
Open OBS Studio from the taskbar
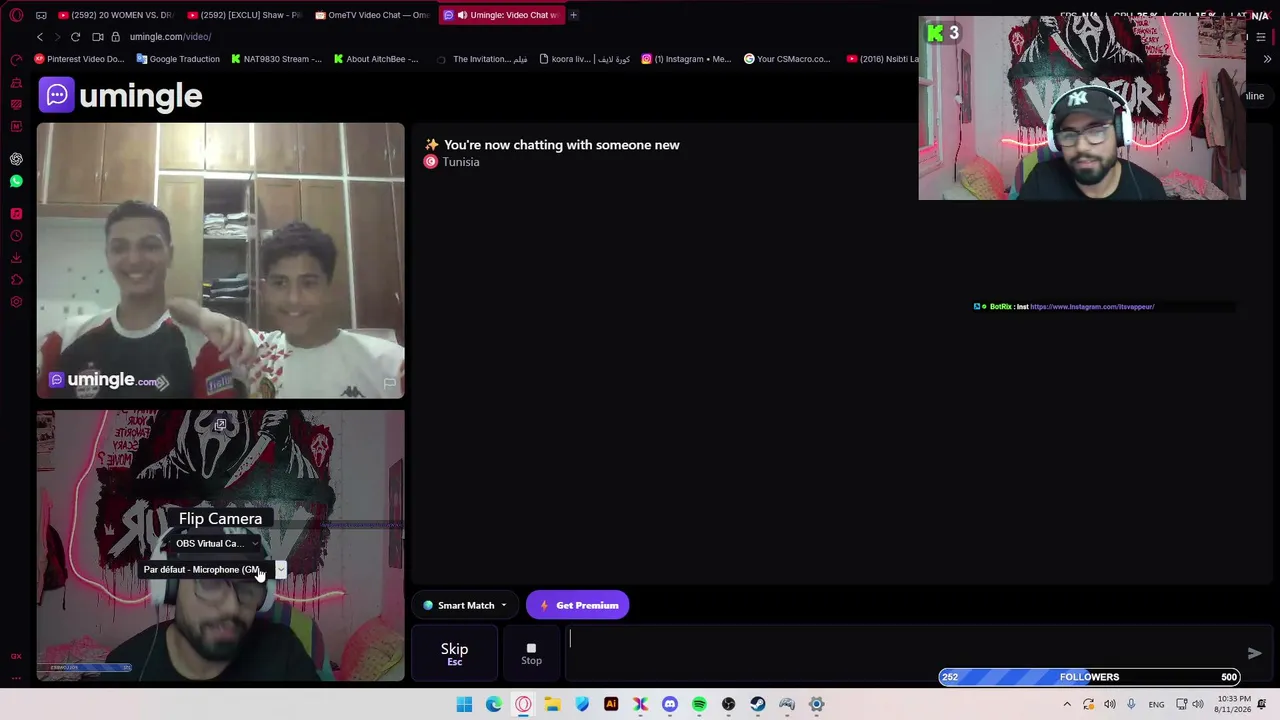(728, 704)
